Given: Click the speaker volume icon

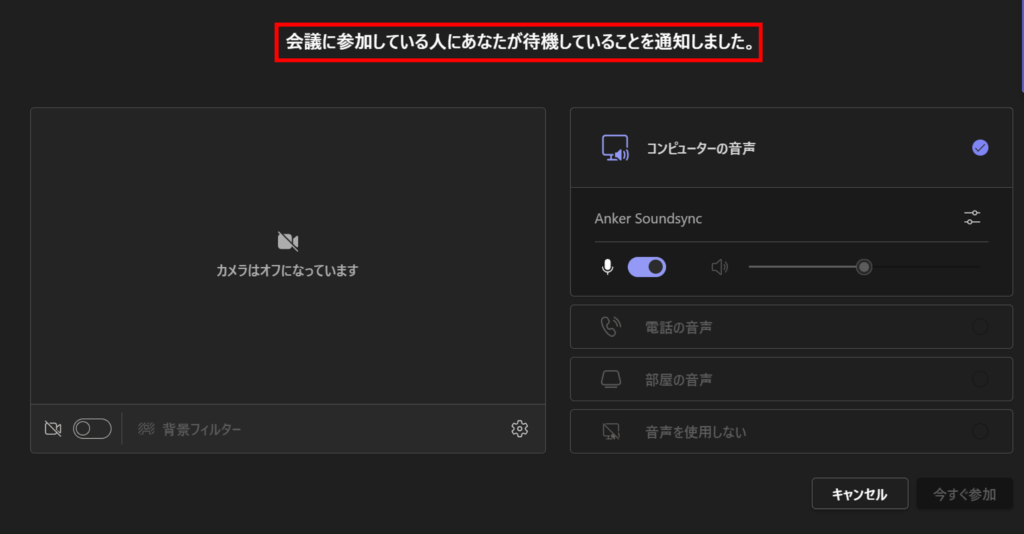Looking at the screenshot, I should click(718, 267).
